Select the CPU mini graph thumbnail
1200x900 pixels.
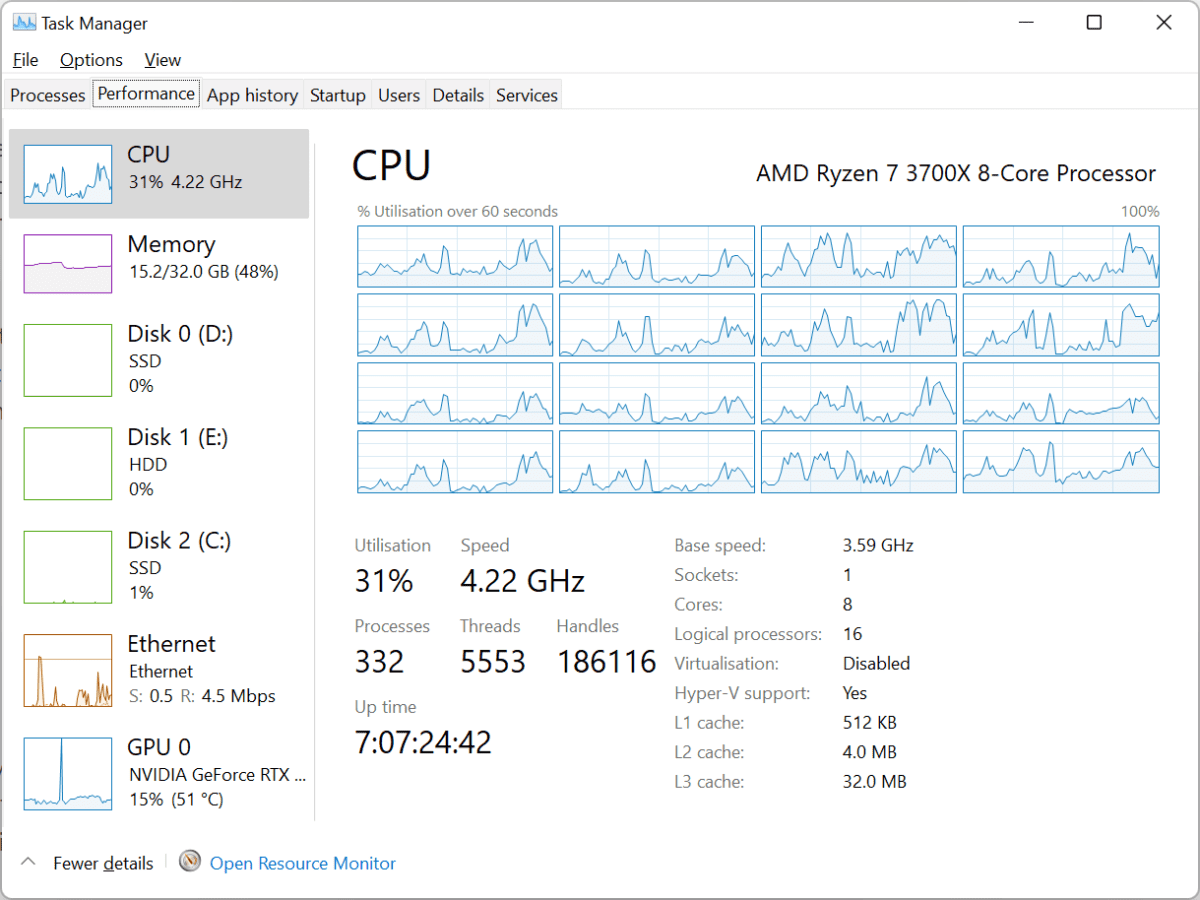click(x=68, y=174)
